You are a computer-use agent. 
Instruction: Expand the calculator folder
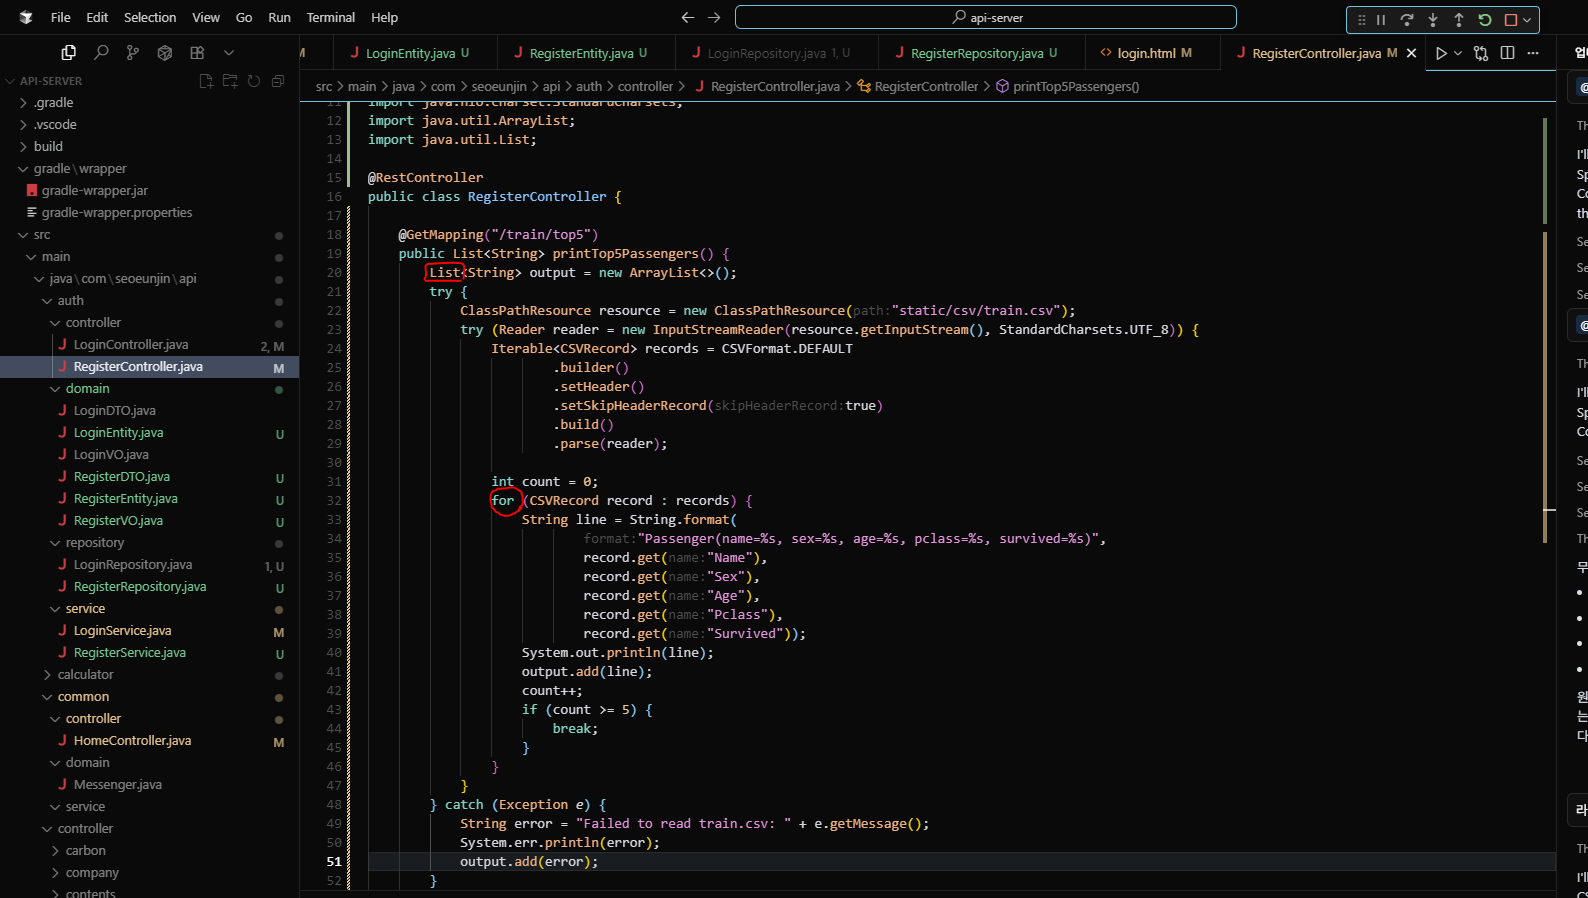[86, 674]
